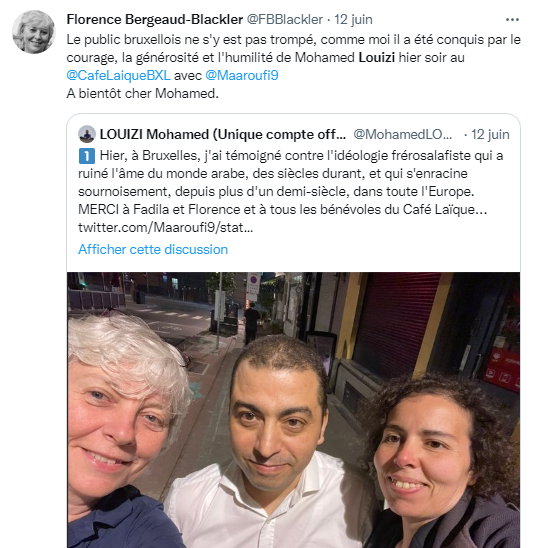Viewport: 534px width, 548px height.
Task: Click the main tweet text about public bruxellois
Action: pos(294,57)
